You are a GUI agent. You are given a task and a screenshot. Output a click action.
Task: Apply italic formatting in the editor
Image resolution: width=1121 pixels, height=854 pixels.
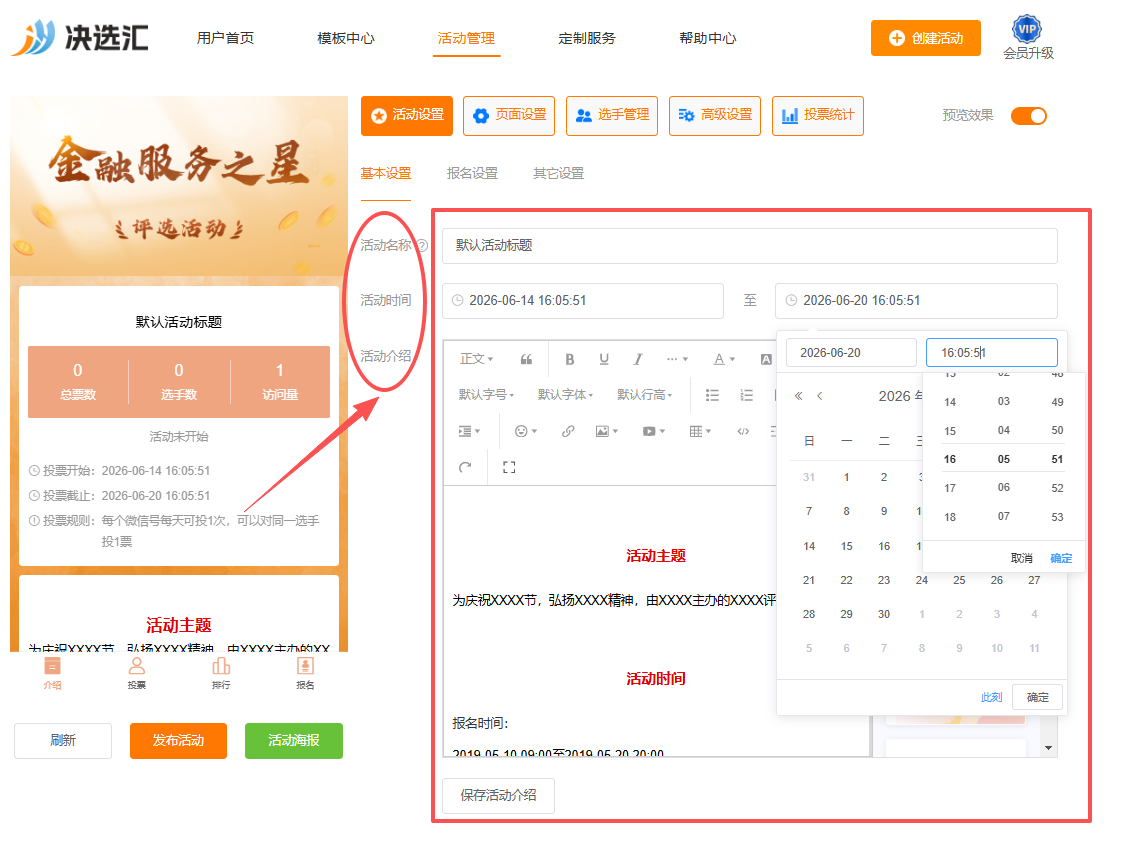(x=638, y=359)
